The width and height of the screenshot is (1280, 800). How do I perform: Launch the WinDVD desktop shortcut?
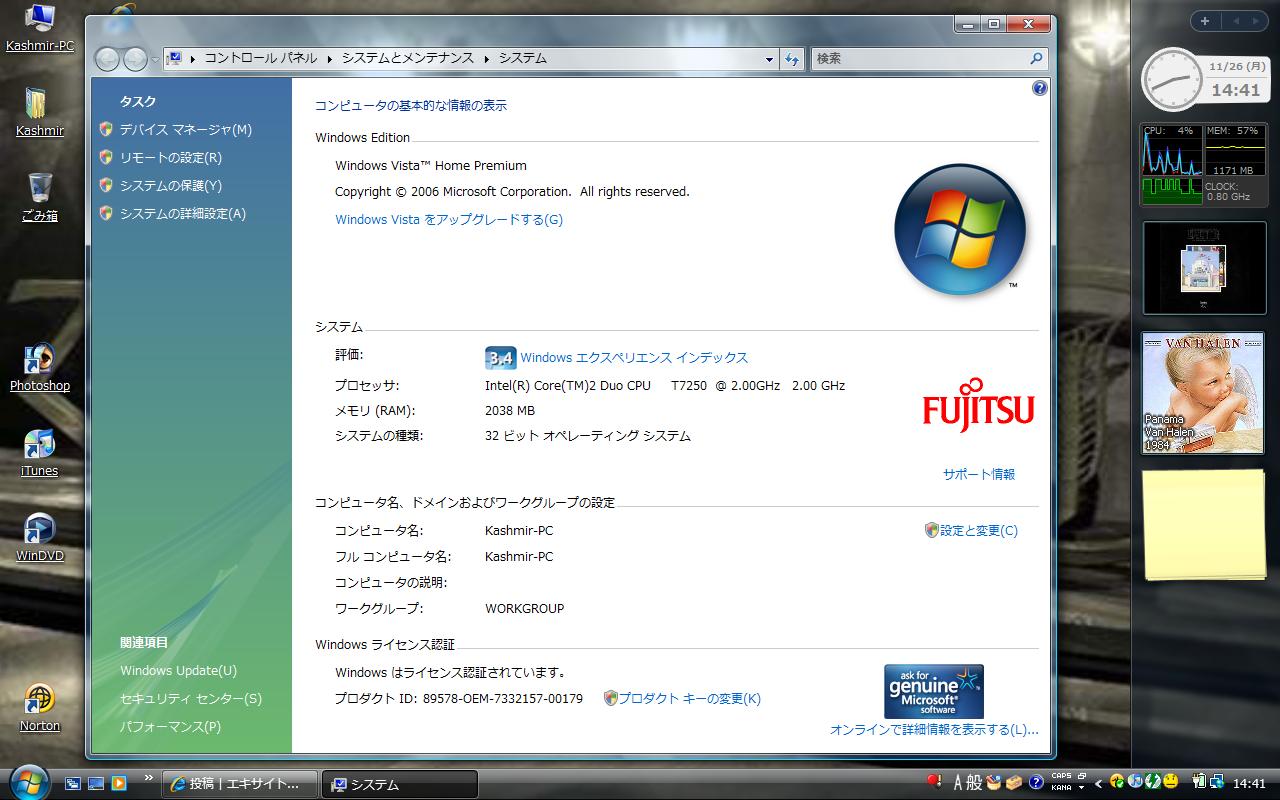coord(40,538)
